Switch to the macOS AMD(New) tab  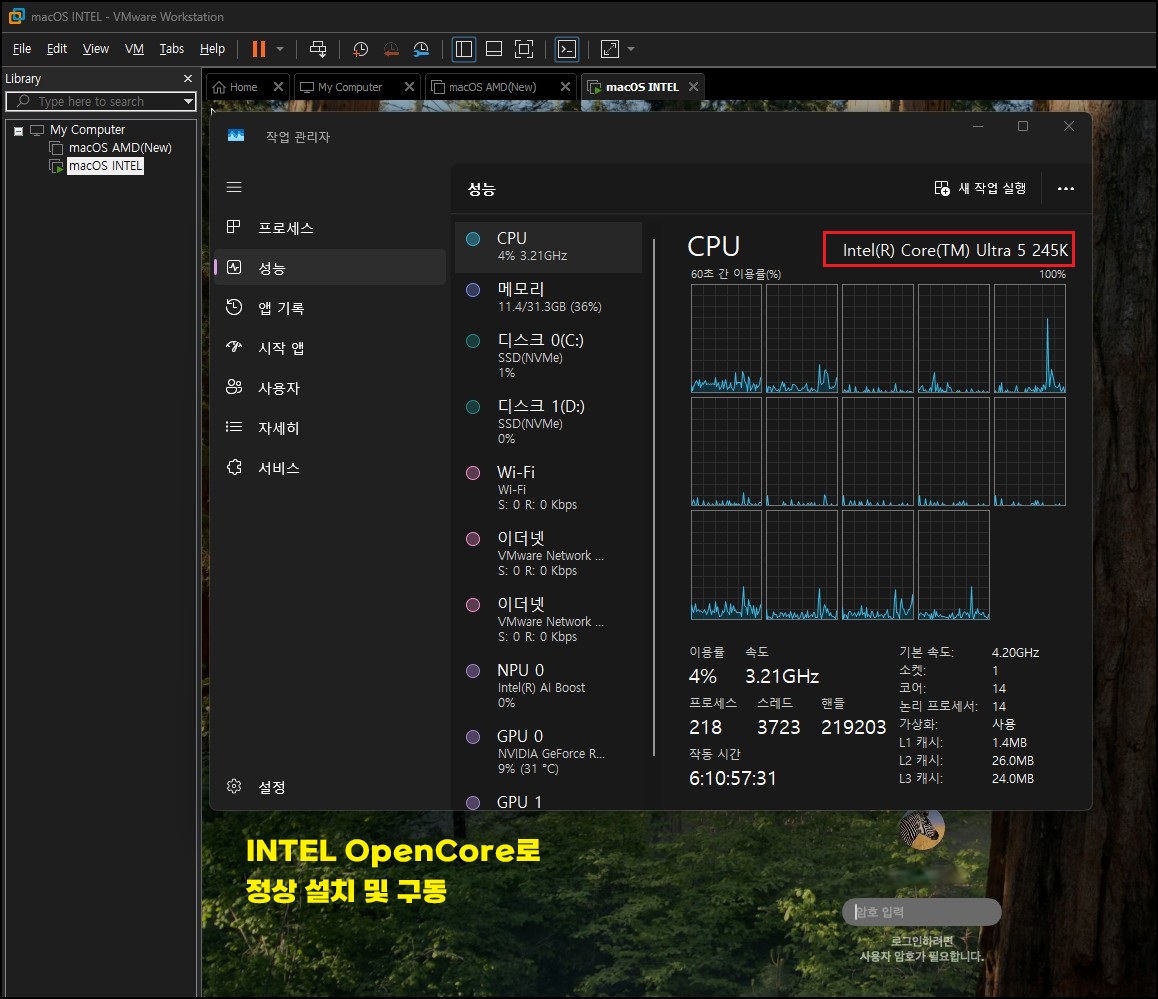492,87
